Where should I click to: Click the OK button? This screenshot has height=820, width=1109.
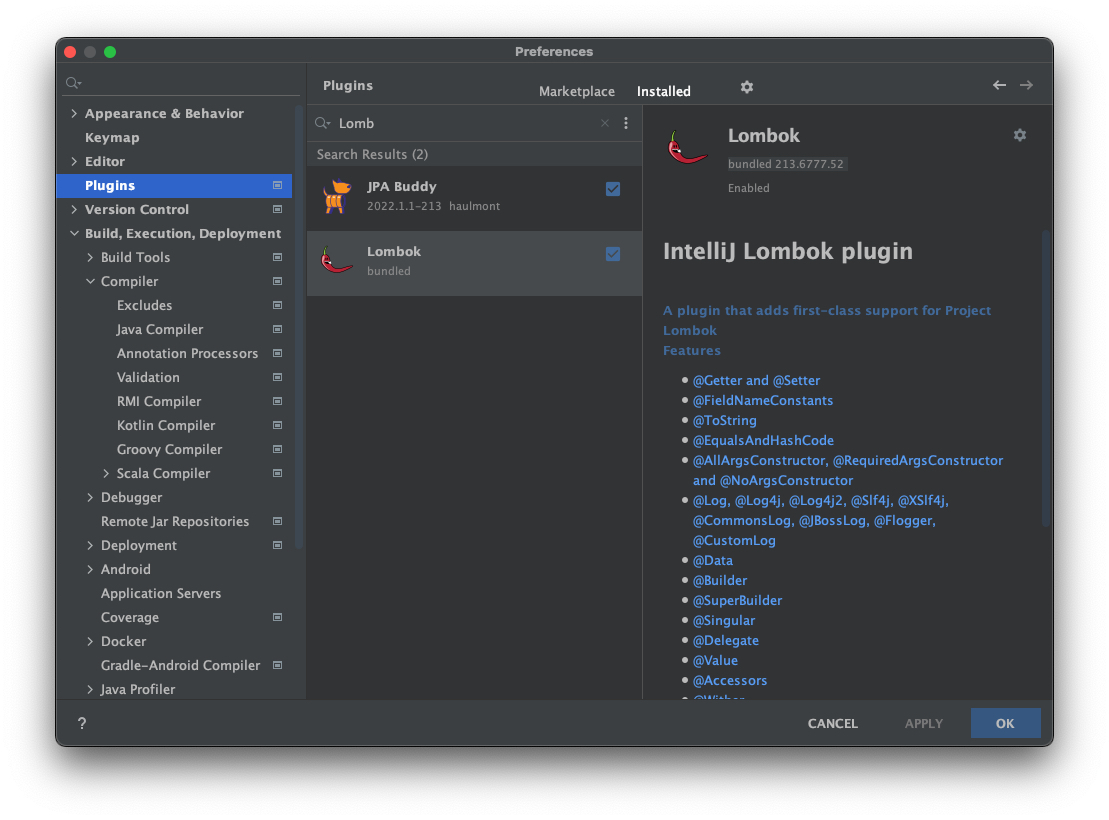[1005, 723]
